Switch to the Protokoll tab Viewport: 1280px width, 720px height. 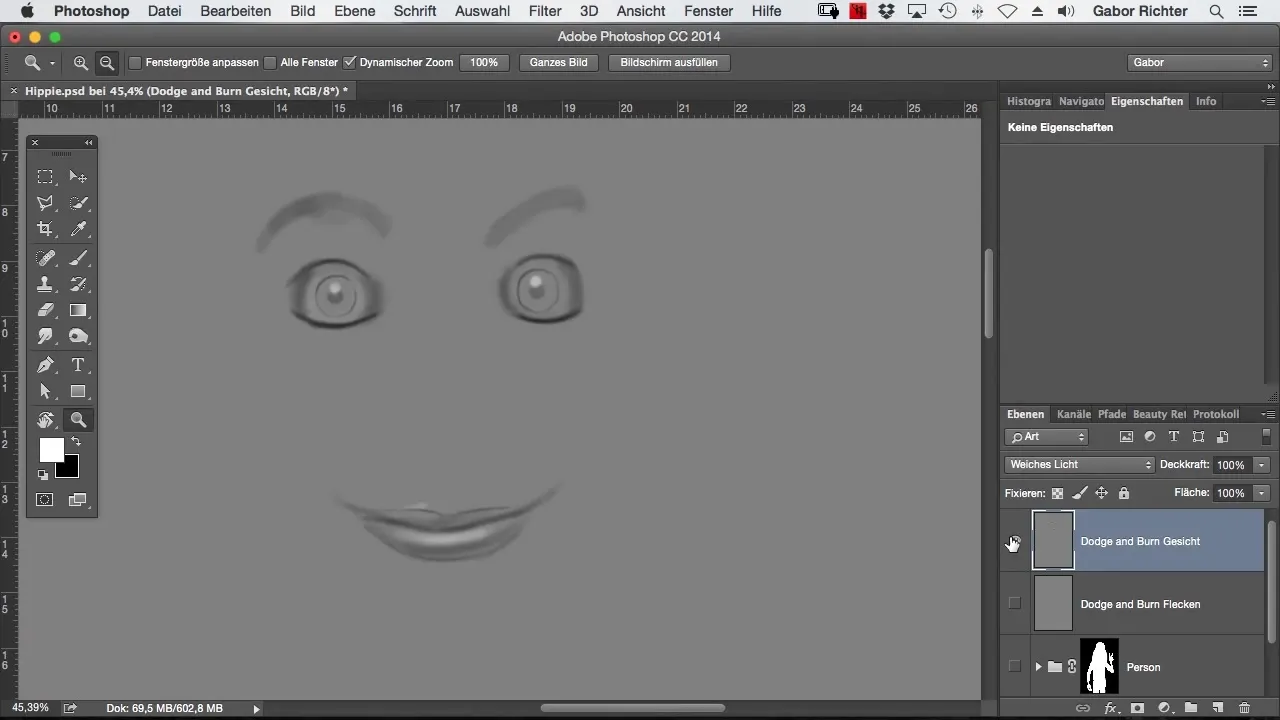tap(1216, 414)
